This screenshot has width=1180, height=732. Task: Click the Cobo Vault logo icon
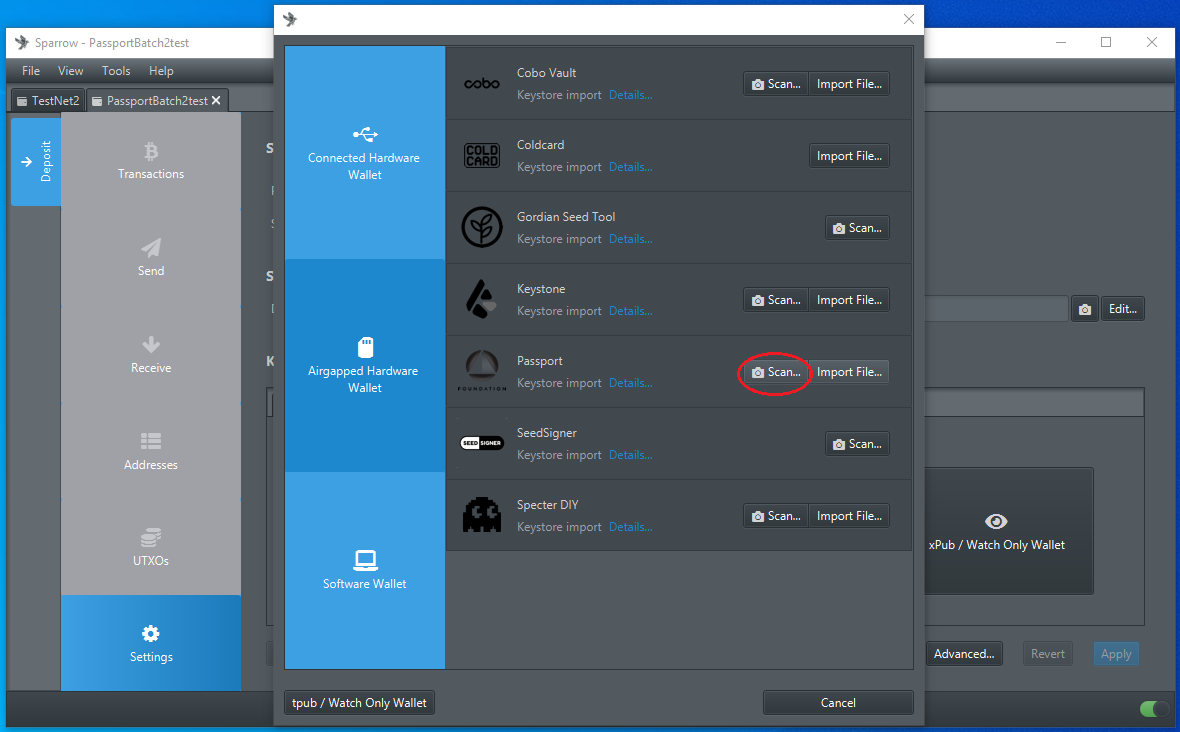point(482,84)
